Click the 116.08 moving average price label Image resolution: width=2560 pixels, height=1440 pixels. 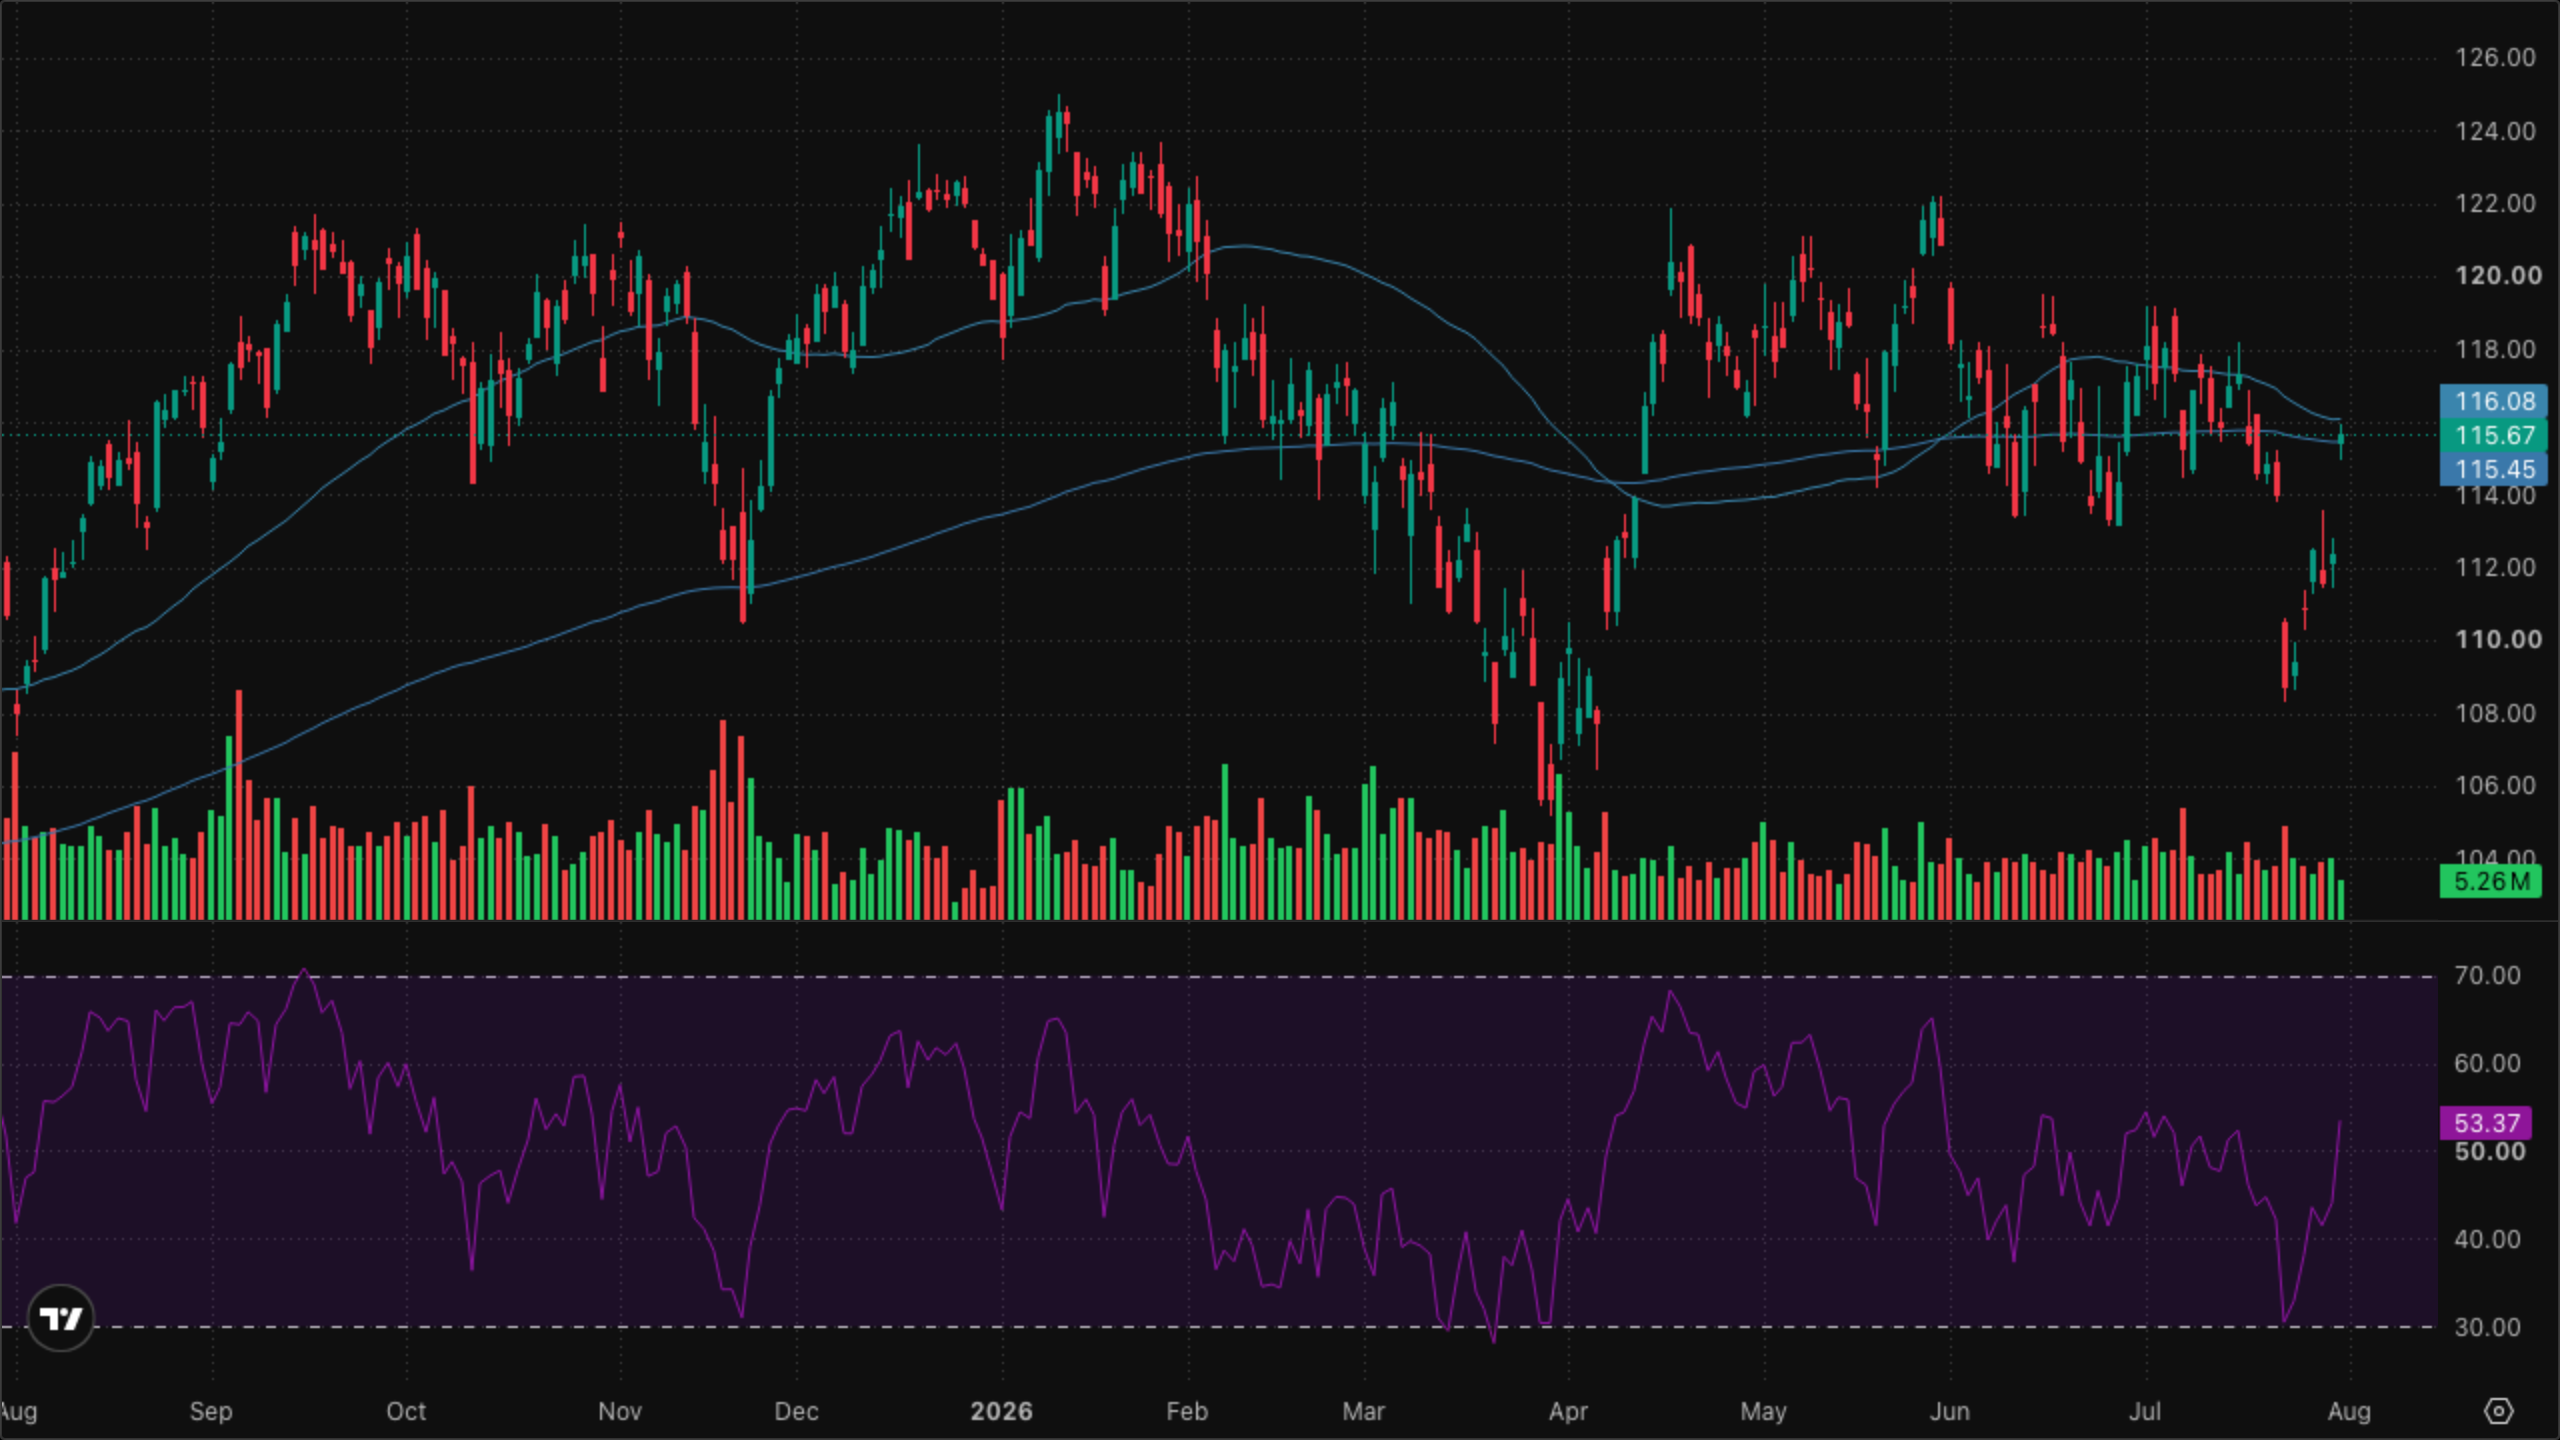(2494, 401)
